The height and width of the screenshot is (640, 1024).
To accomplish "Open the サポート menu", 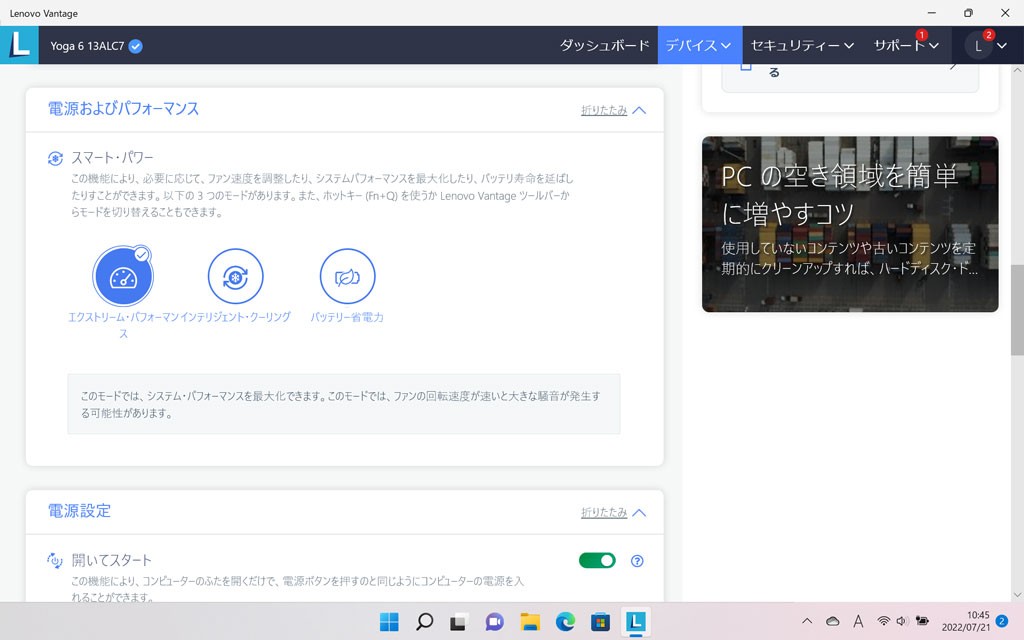I will [x=906, y=45].
